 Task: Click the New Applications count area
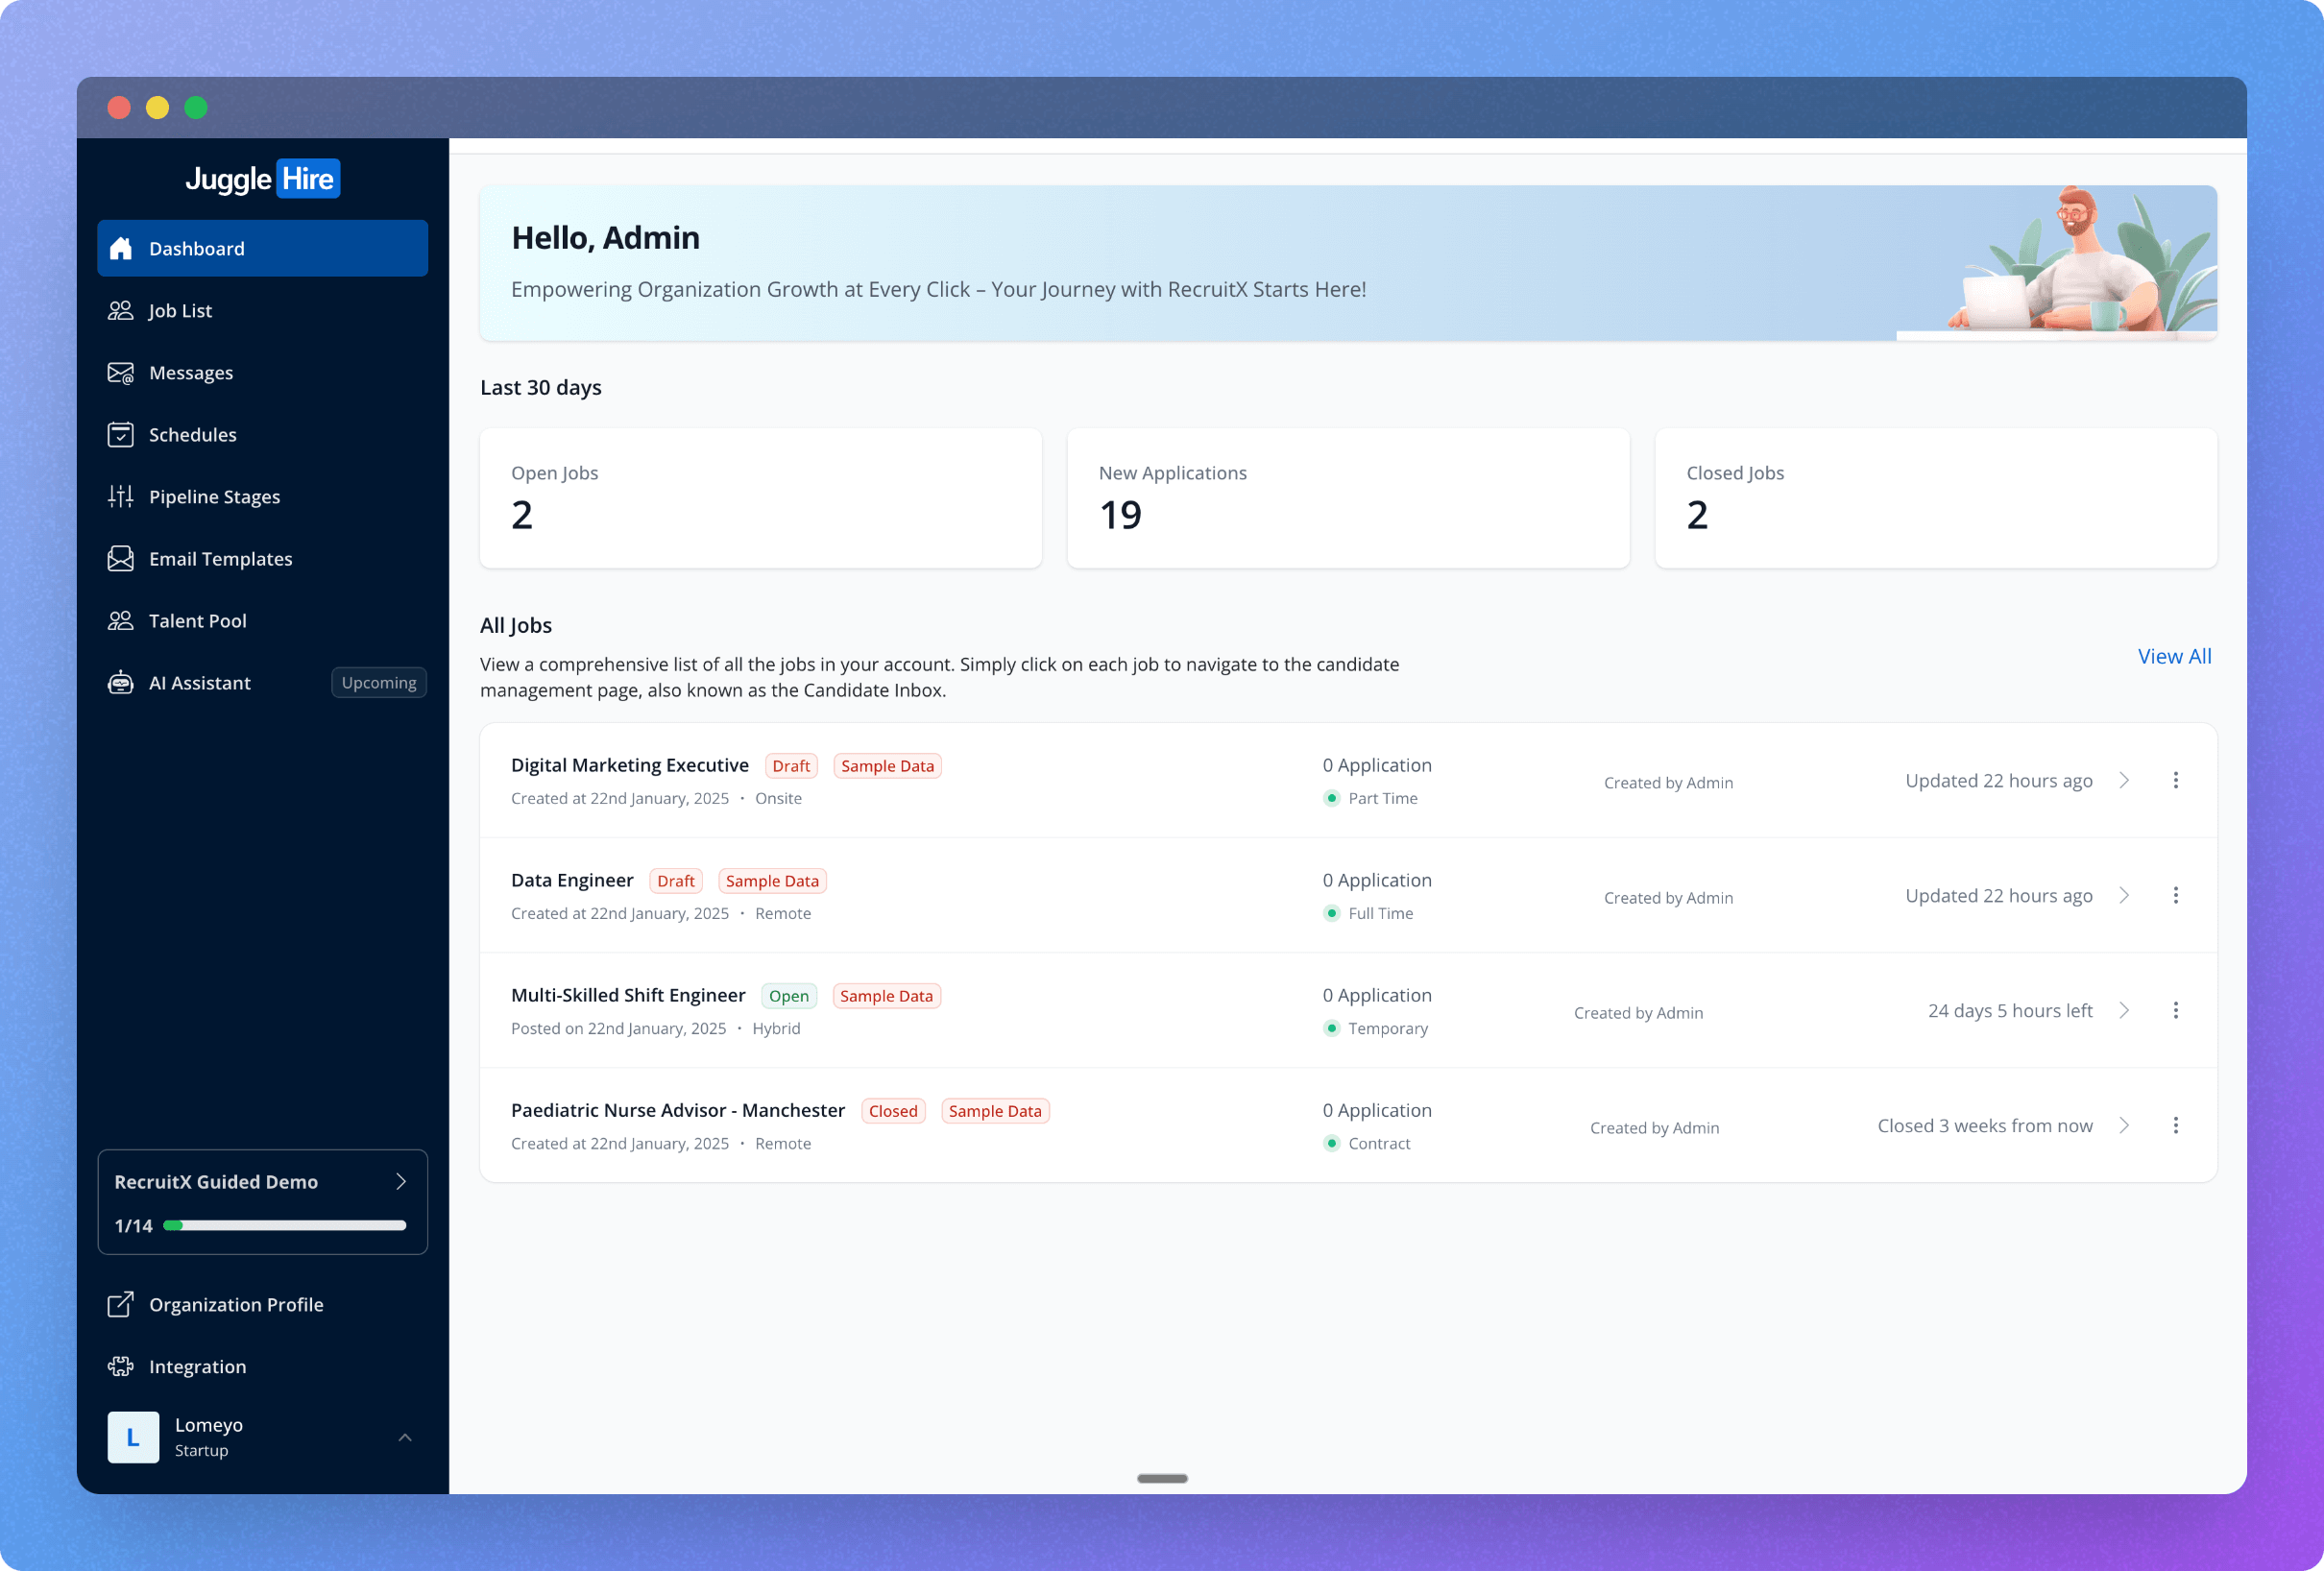[1347, 498]
